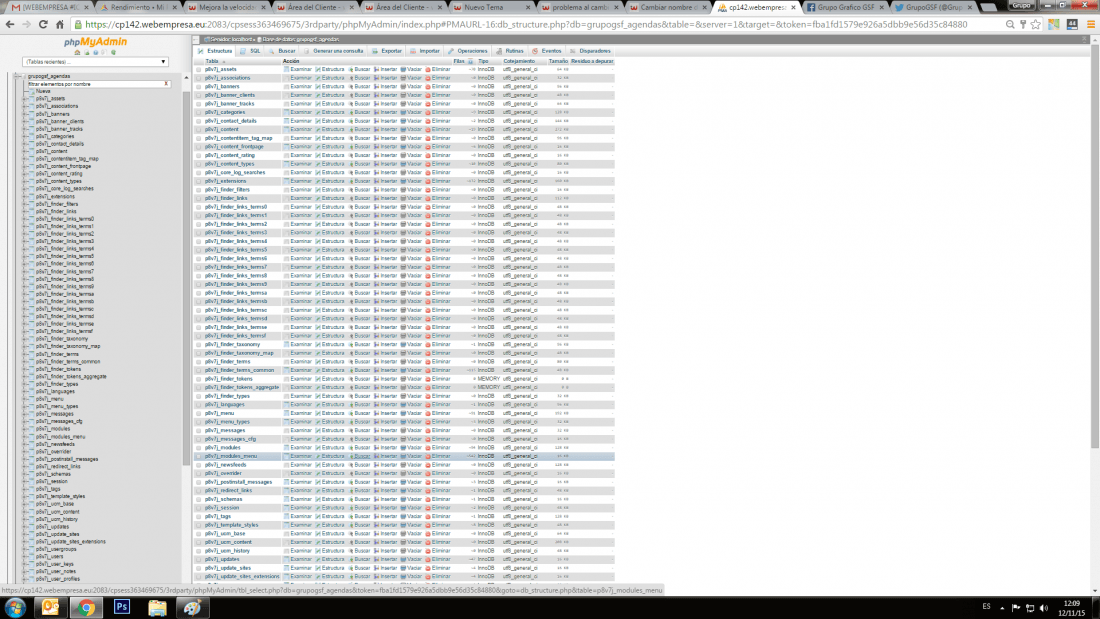This screenshot has height=619, width=1100.
Task: Check the p8v7j_assets row checkbox
Action: pyautogui.click(x=199, y=69)
